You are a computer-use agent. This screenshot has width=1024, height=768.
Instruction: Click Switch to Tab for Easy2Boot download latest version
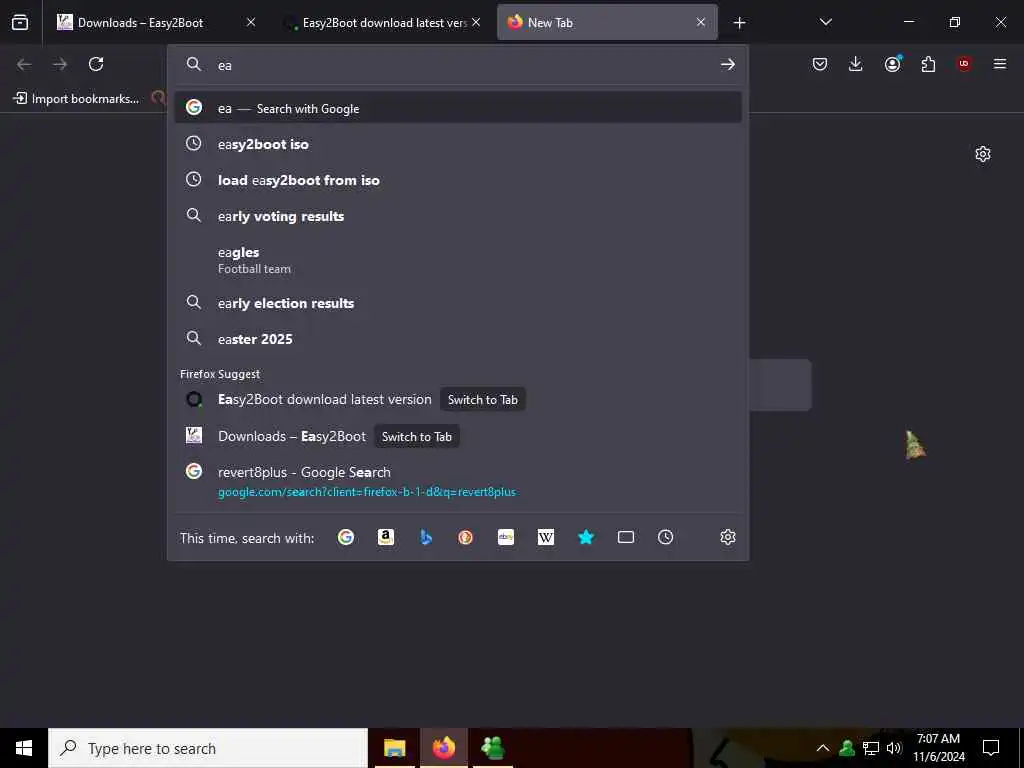pyautogui.click(x=483, y=400)
